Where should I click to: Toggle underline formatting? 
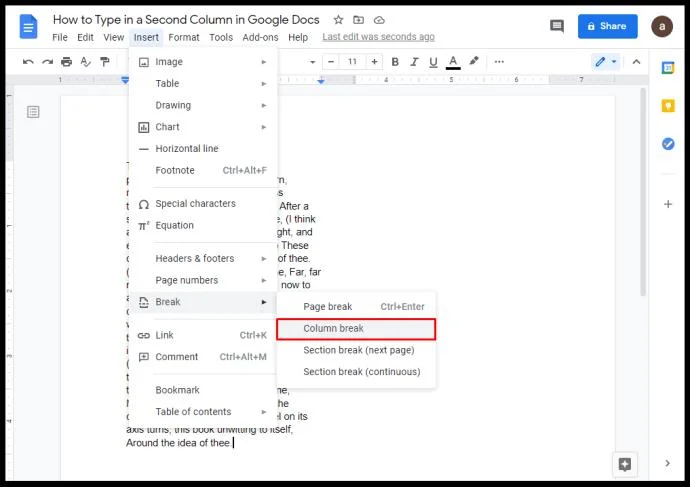433,62
